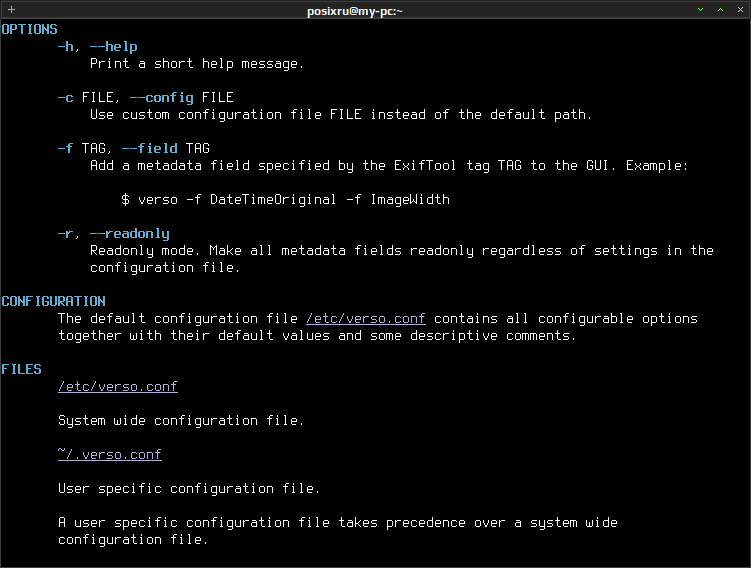Screen dimensions: 751x568
Task: Click the FILES section heading
Action: pyautogui.click(x=22, y=369)
